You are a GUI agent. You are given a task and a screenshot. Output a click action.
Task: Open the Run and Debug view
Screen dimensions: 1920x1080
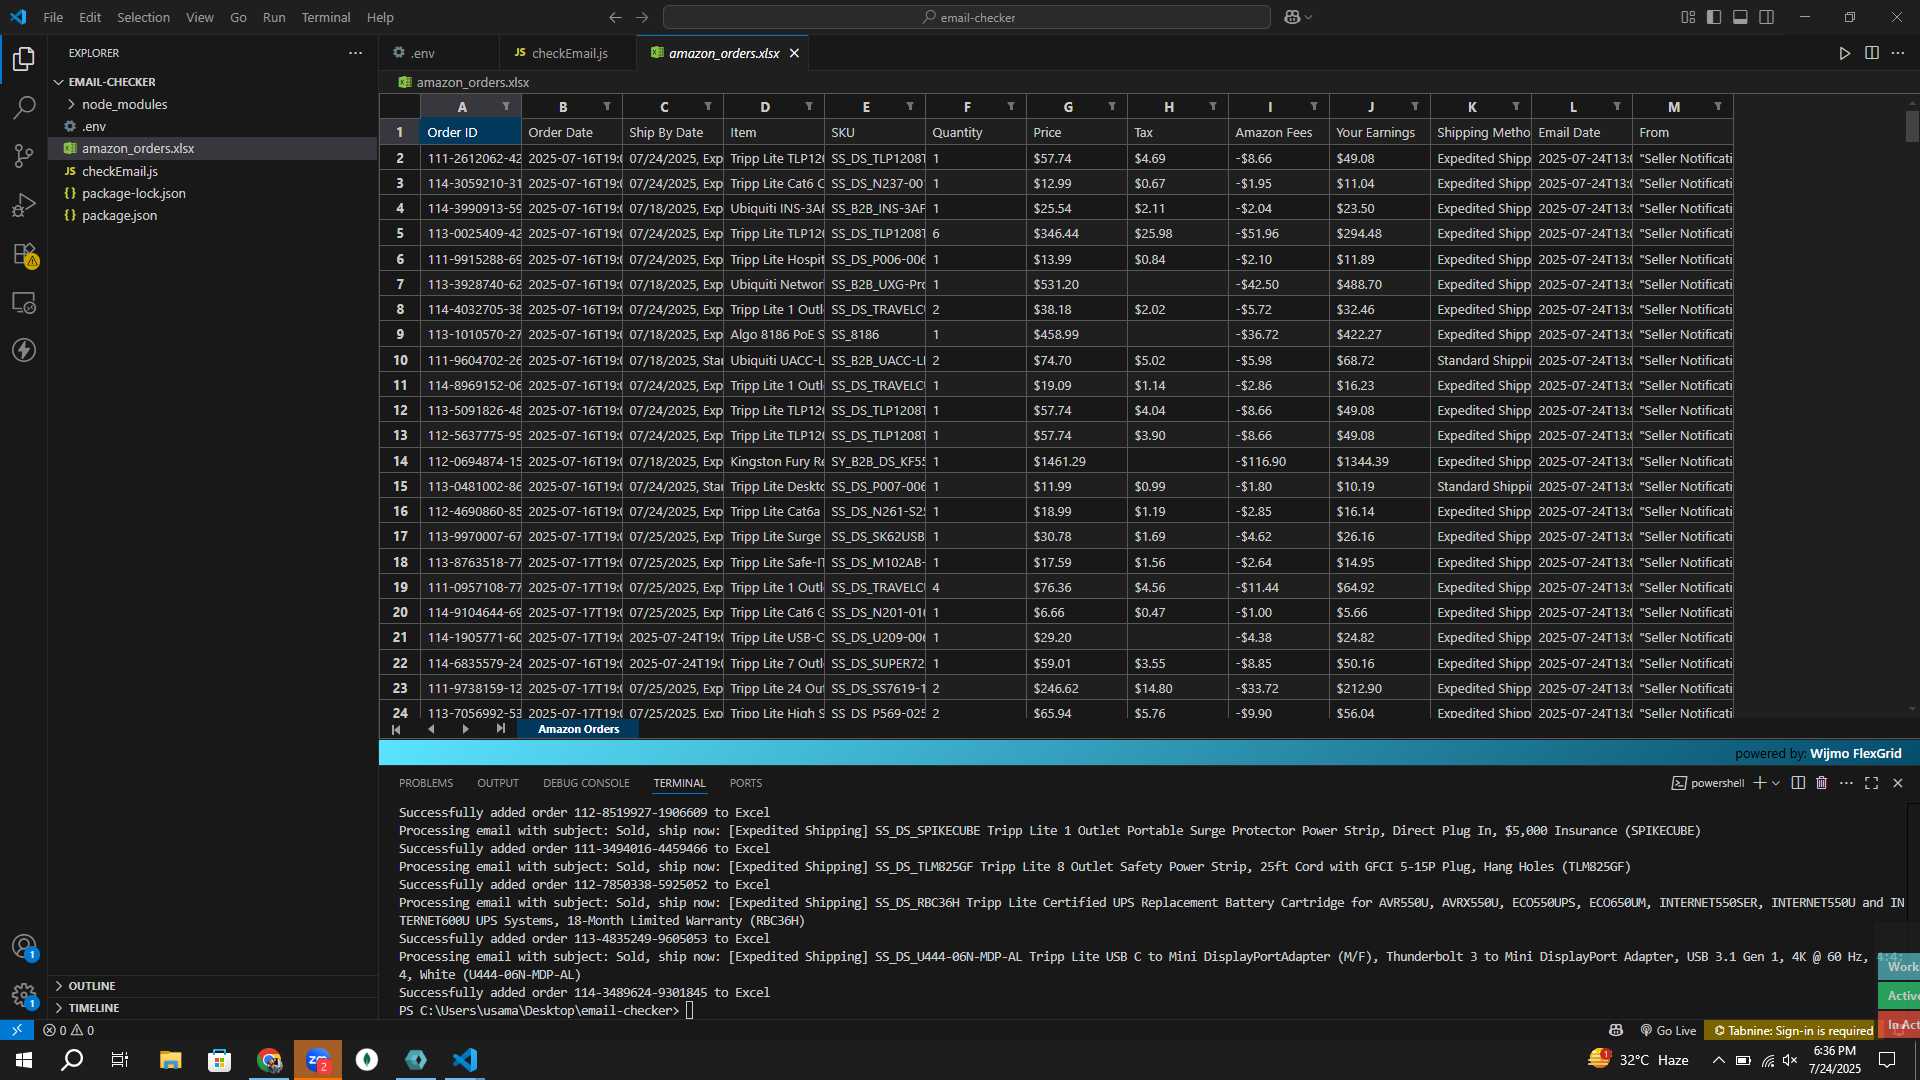[x=24, y=205]
